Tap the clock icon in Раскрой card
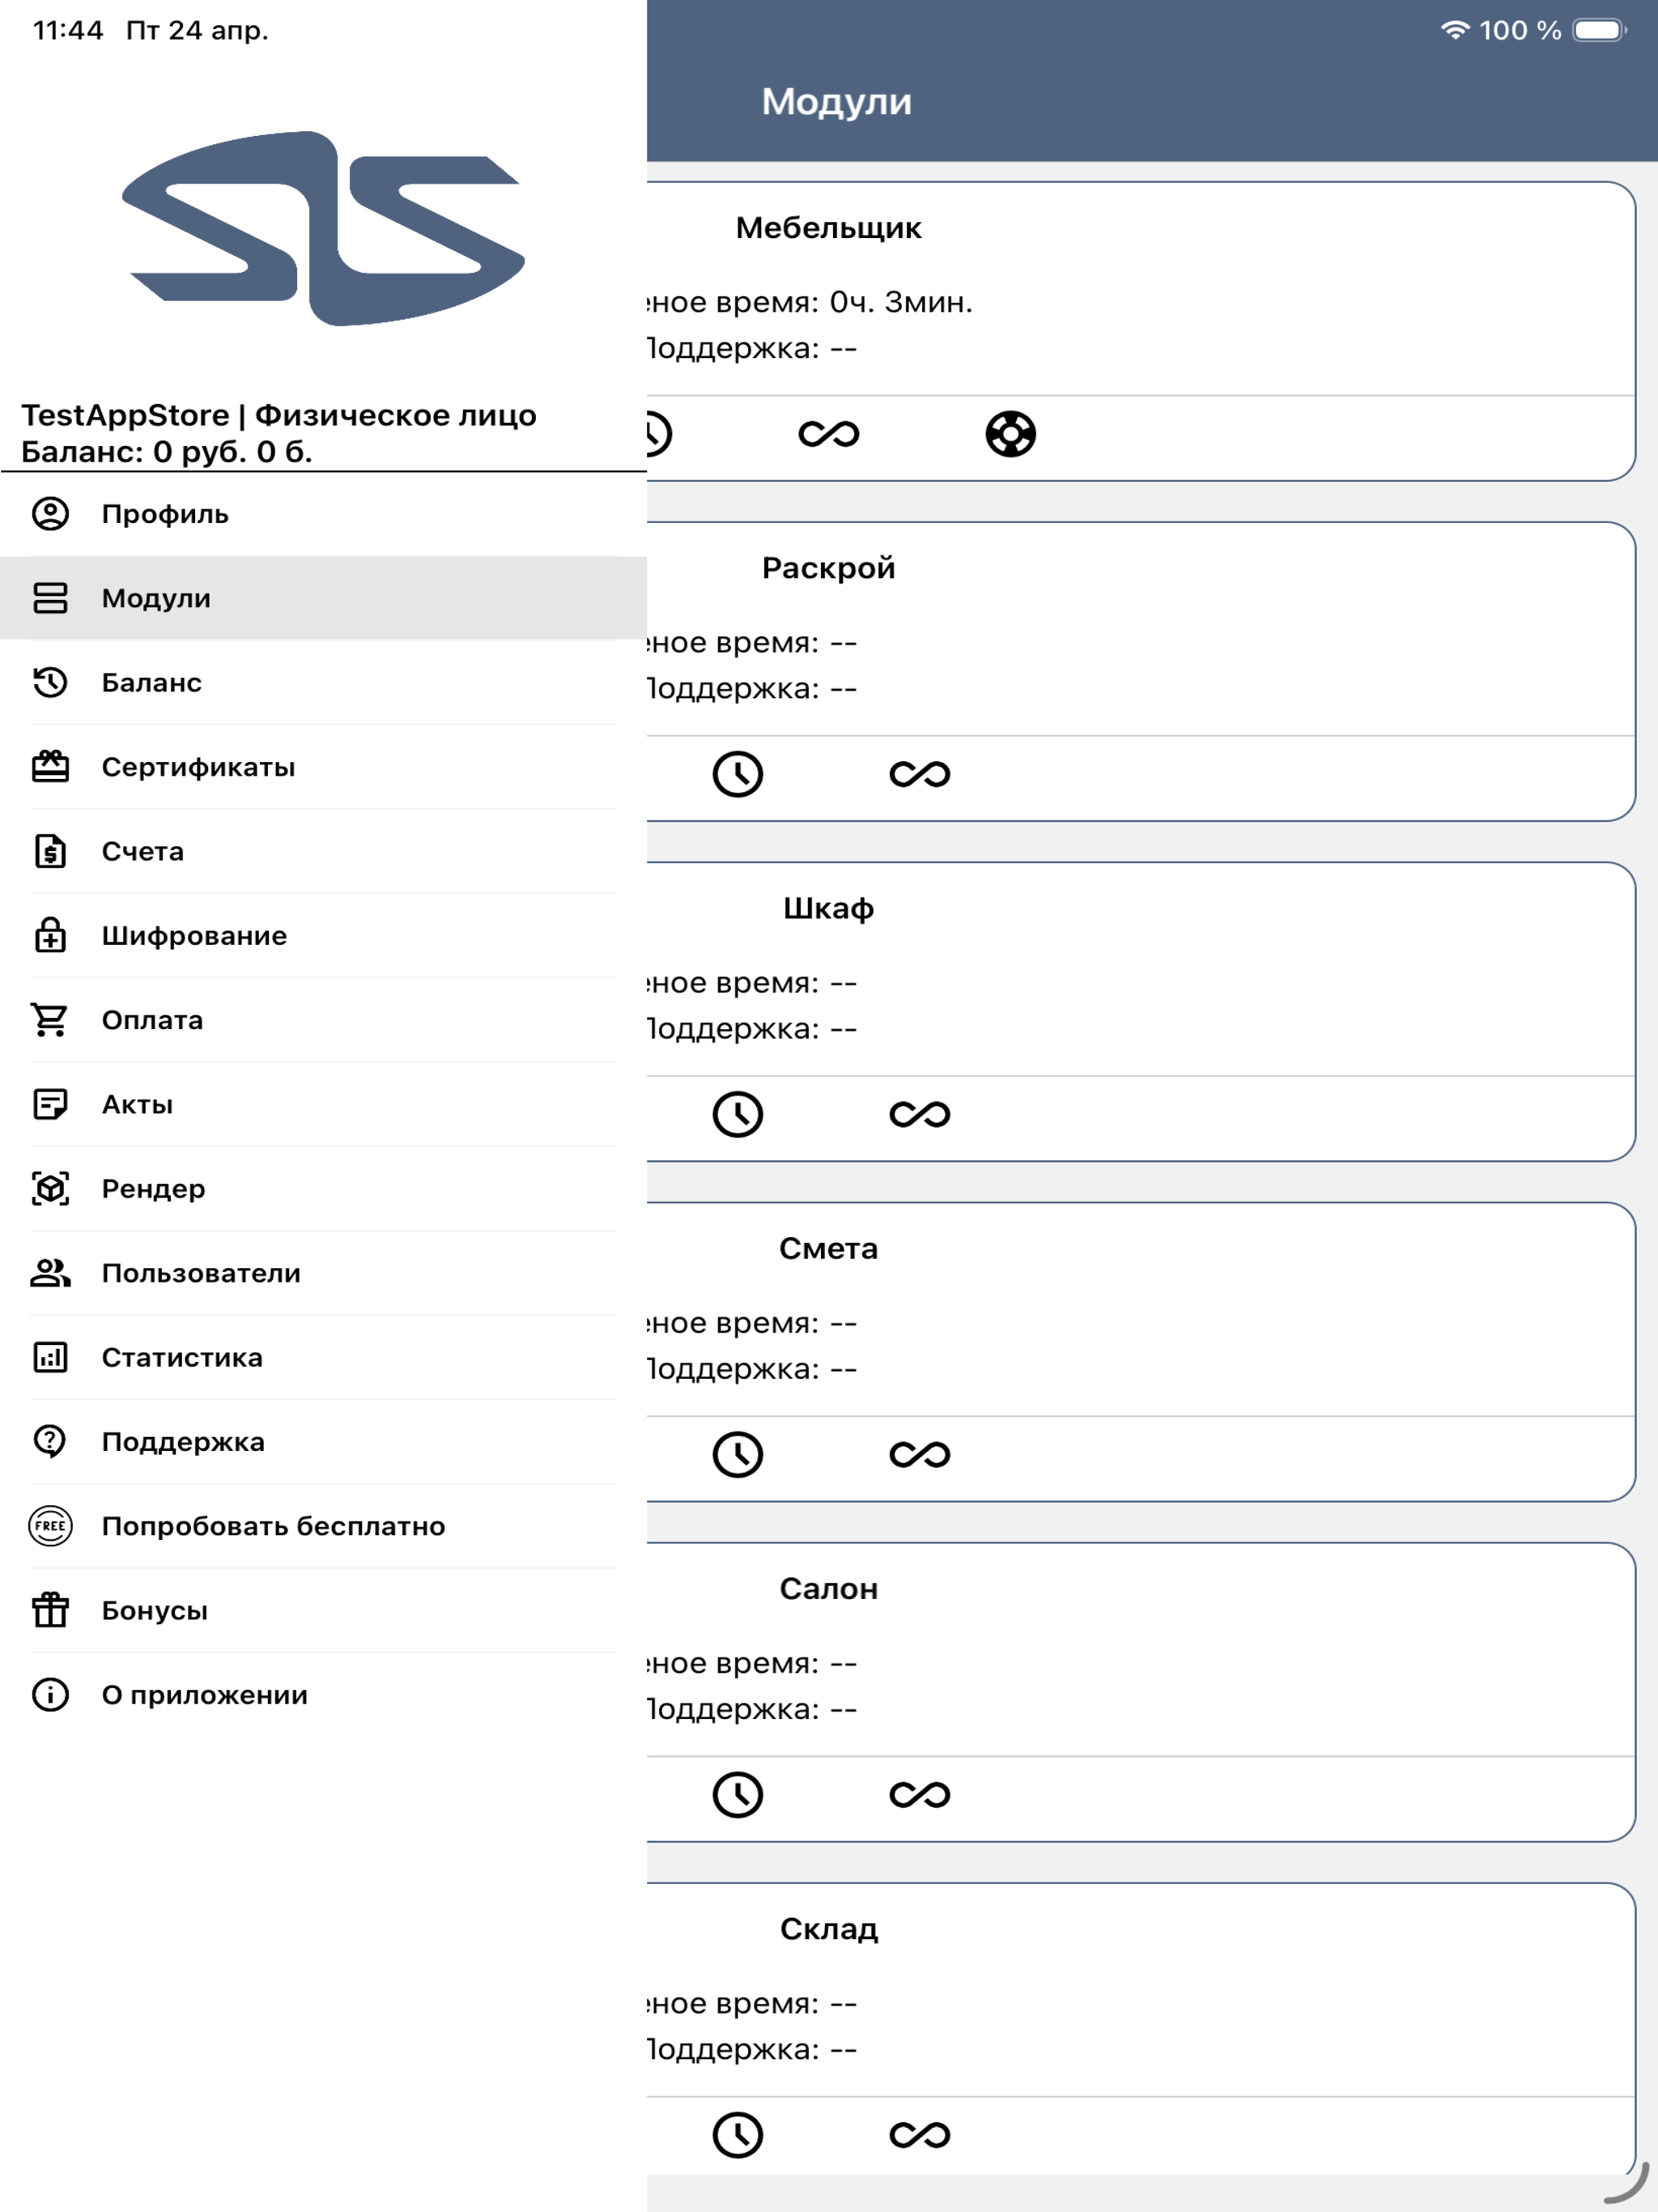The height and width of the screenshot is (2212, 1658). (x=737, y=774)
